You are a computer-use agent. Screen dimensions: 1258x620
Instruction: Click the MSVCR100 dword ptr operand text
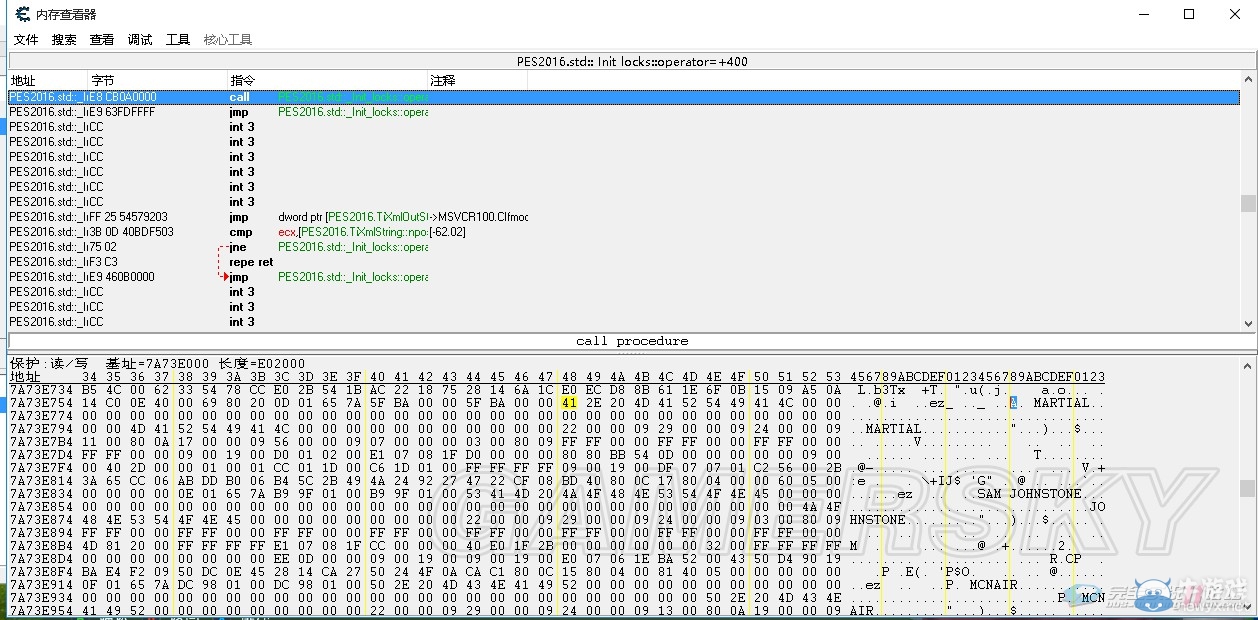click(x=403, y=217)
